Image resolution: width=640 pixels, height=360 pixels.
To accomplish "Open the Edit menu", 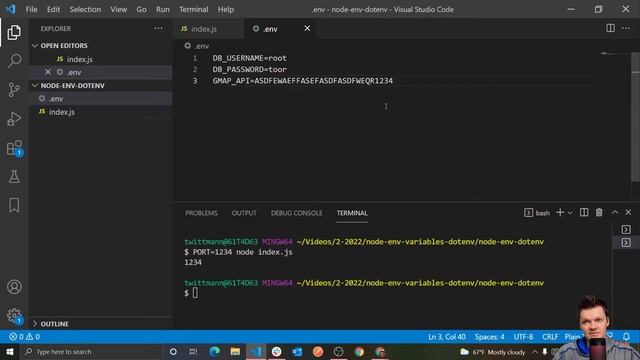I will [x=53, y=9].
